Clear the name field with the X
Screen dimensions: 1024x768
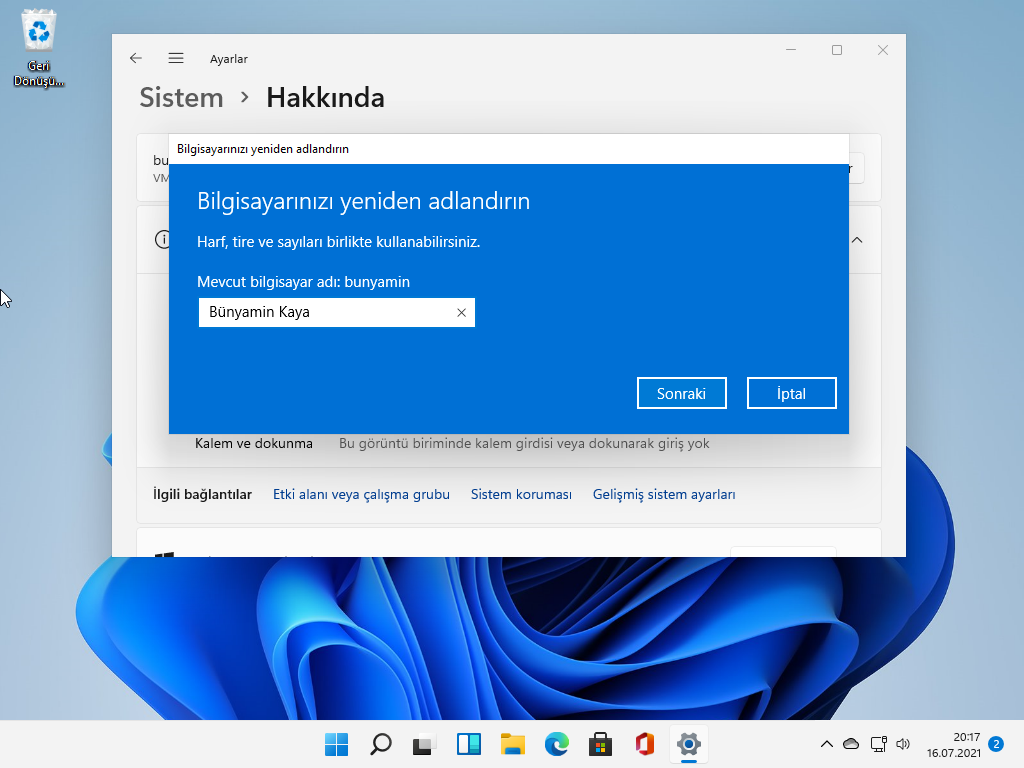(x=461, y=312)
